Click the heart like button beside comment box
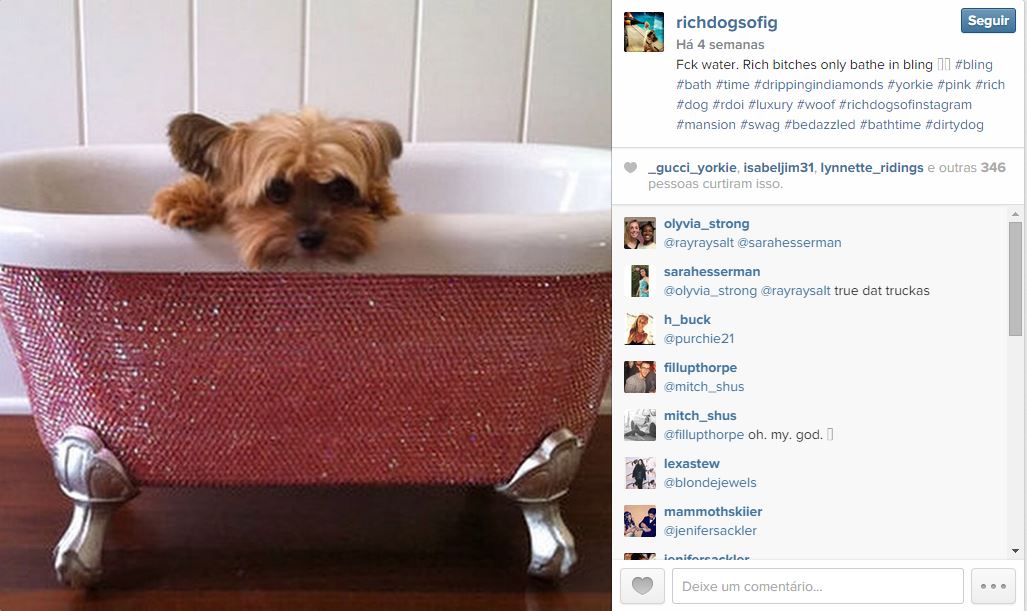The image size is (1027, 611). [x=643, y=585]
